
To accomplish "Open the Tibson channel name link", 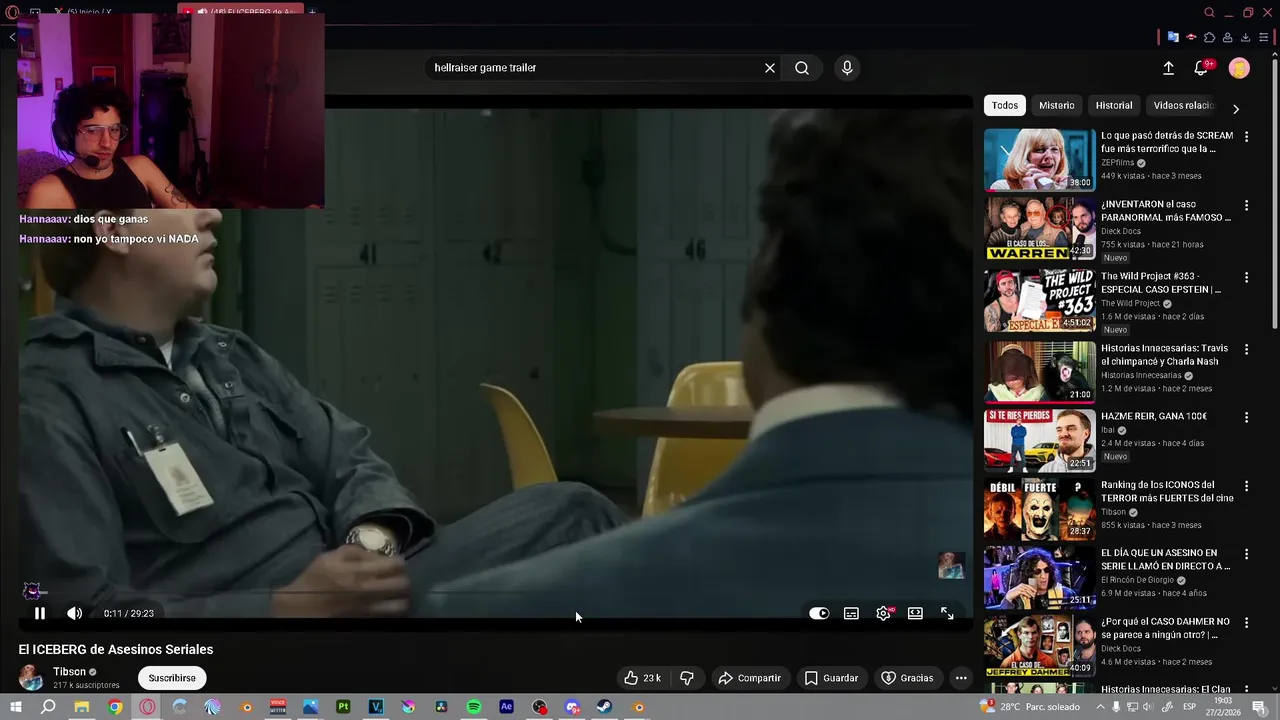I will click(x=69, y=672).
